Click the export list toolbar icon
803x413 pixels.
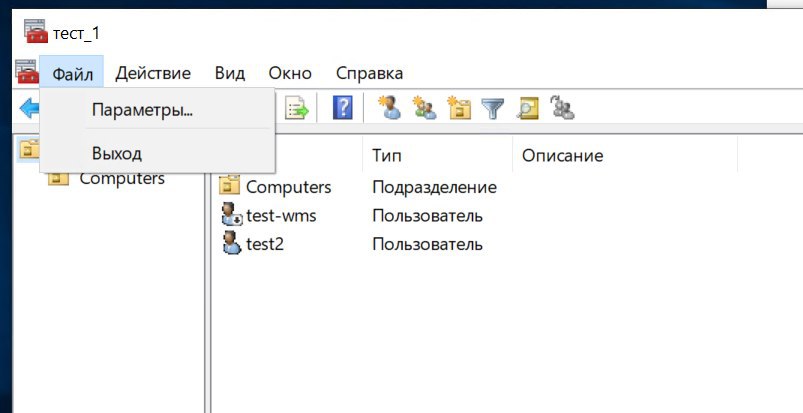[297, 109]
